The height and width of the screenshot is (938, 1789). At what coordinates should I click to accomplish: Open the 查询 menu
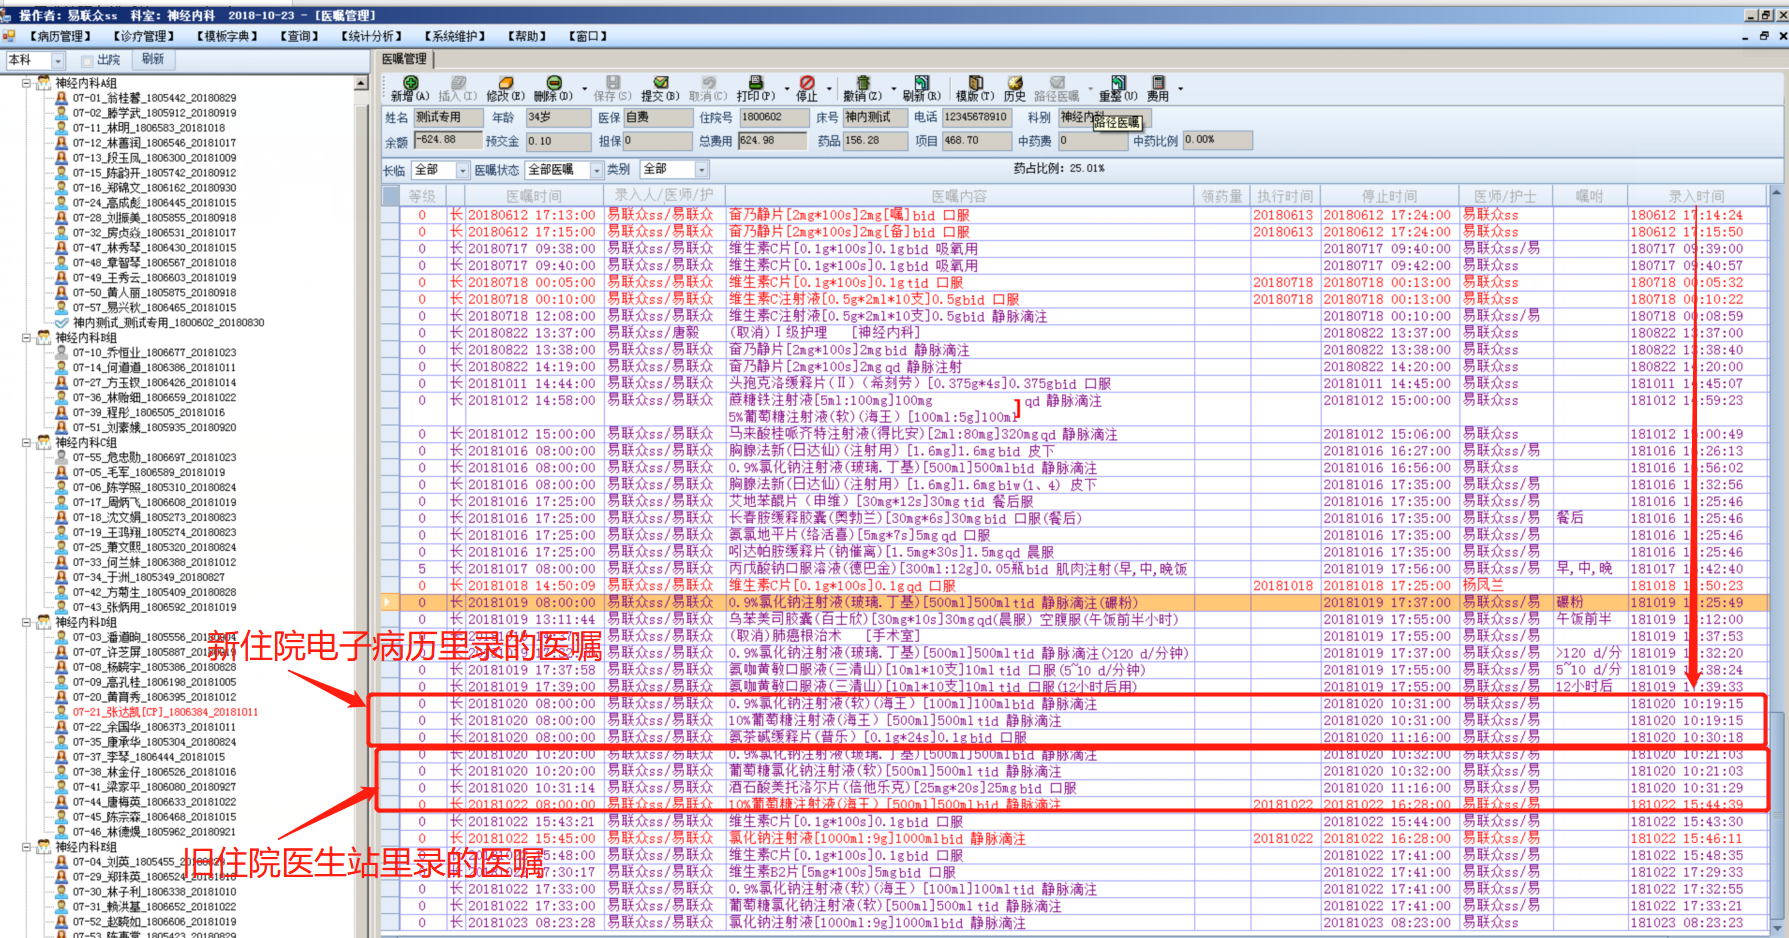tap(300, 37)
